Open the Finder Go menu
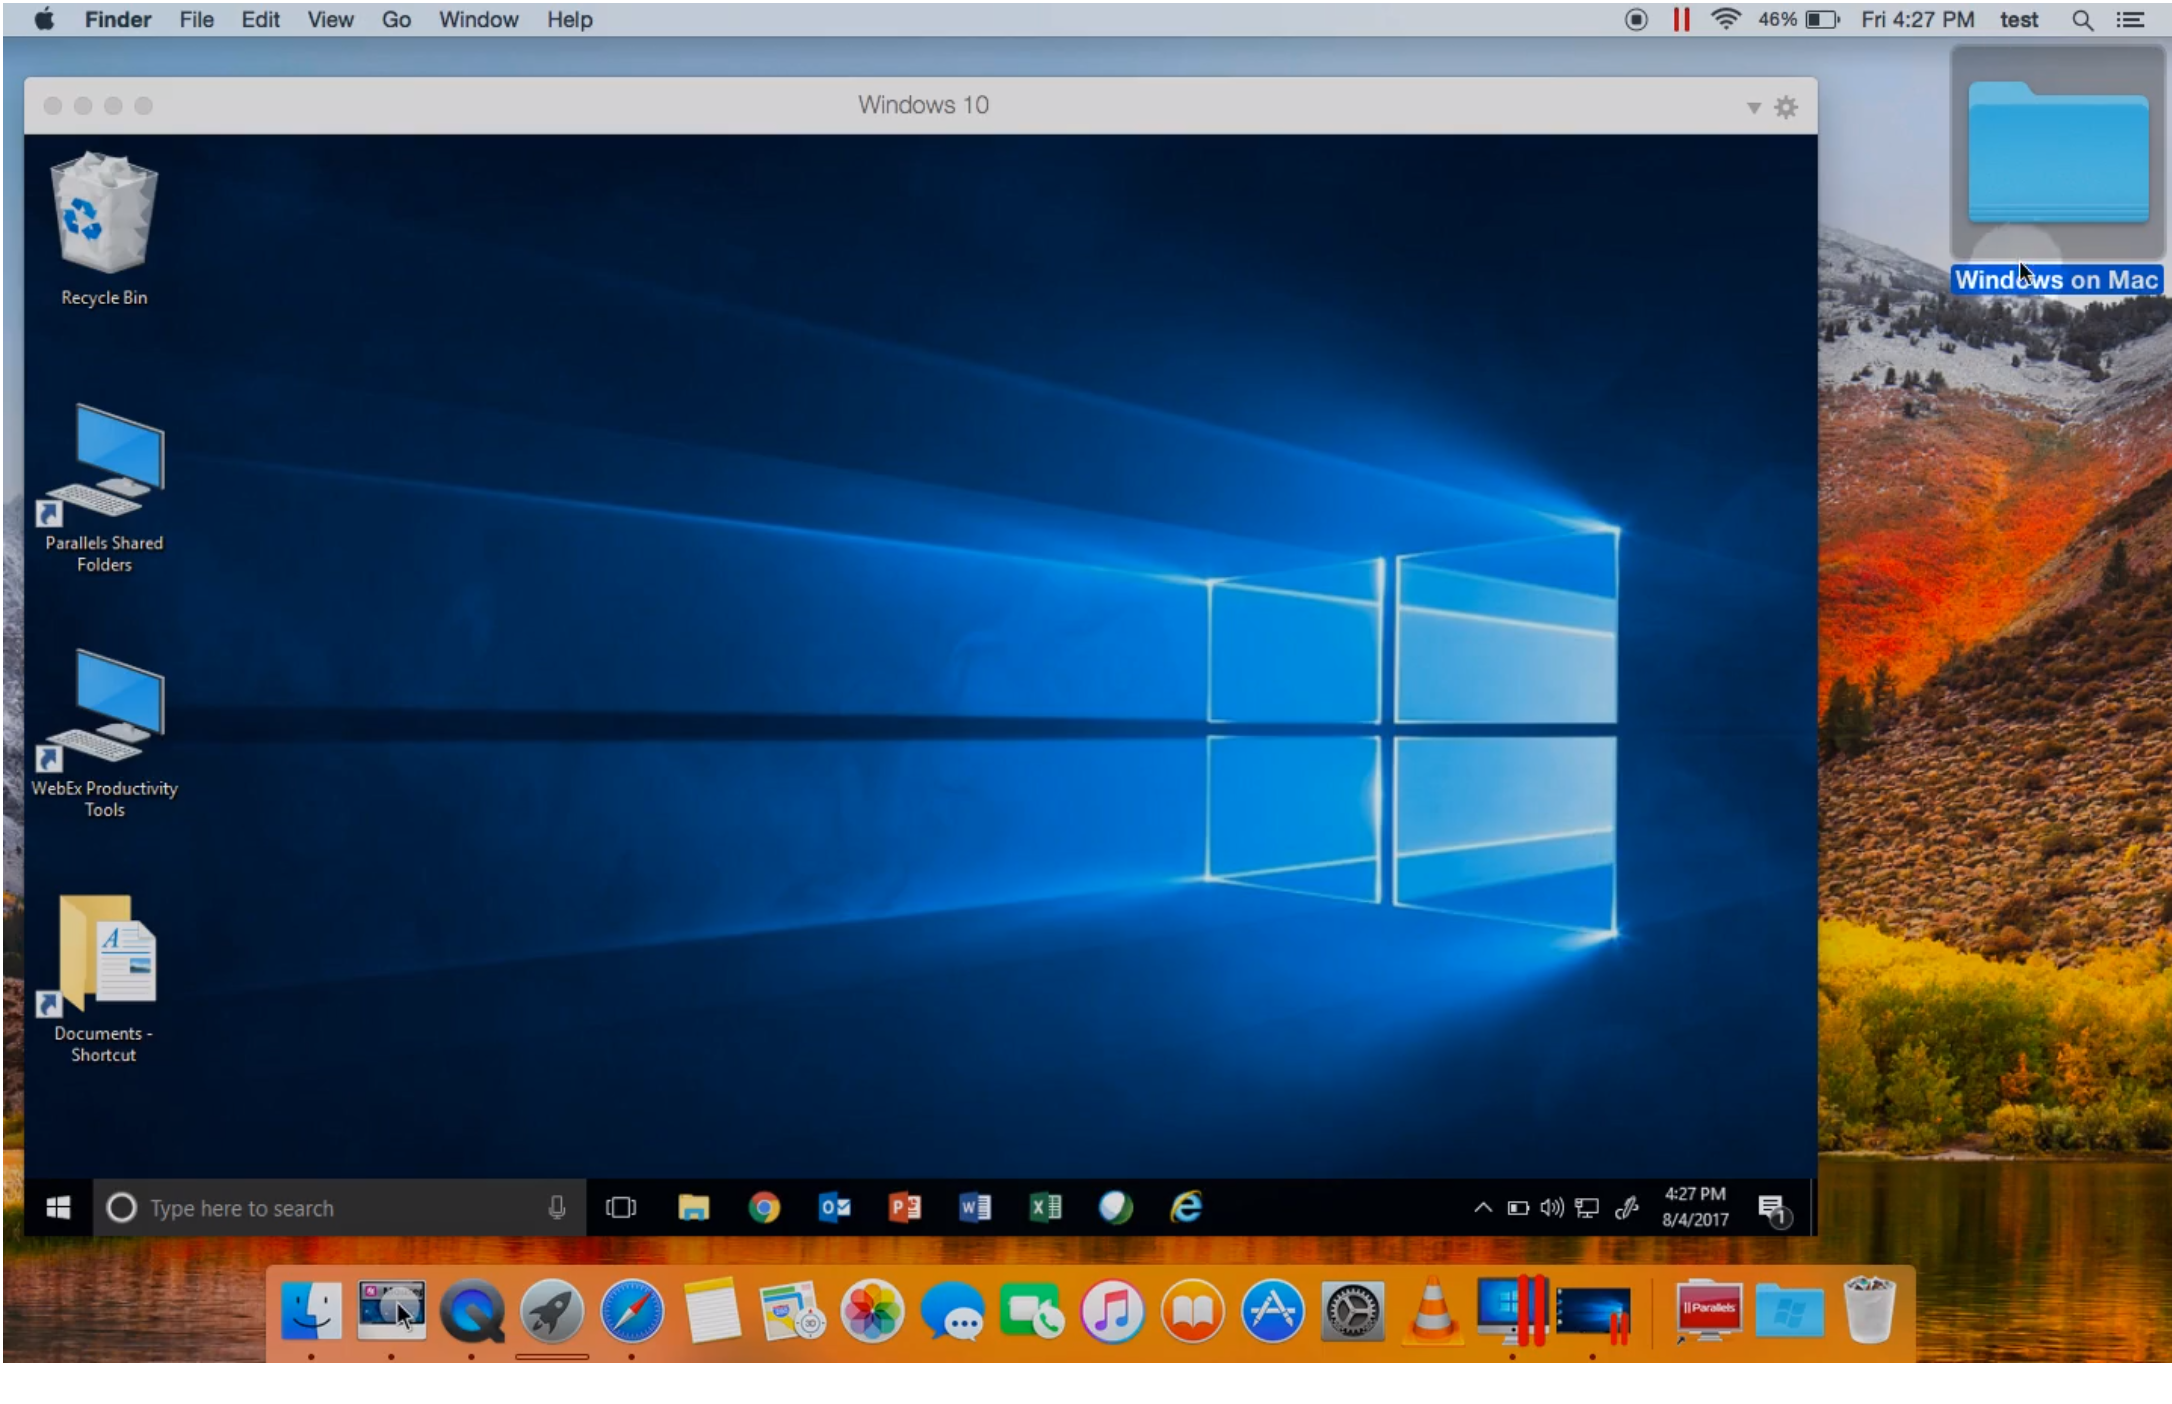 tap(396, 20)
